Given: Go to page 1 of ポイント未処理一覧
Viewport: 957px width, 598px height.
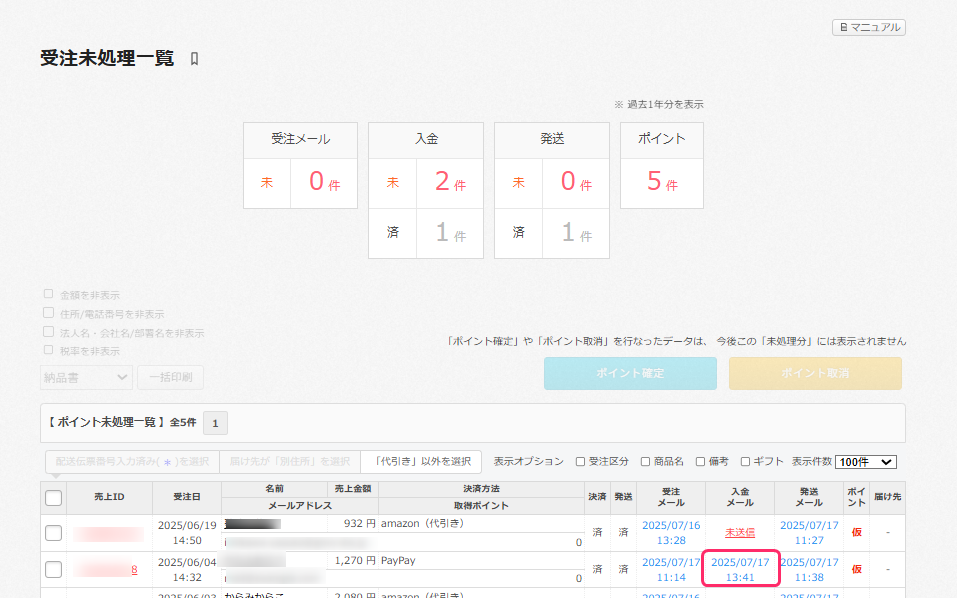Looking at the screenshot, I should [214, 423].
